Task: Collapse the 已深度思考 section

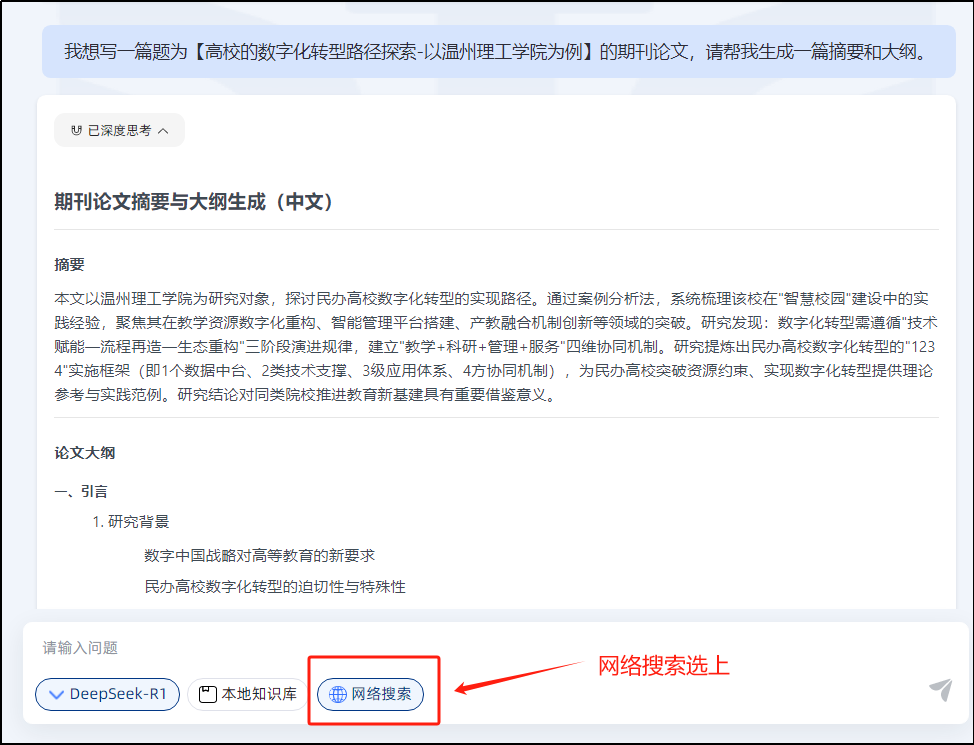Action: (119, 130)
